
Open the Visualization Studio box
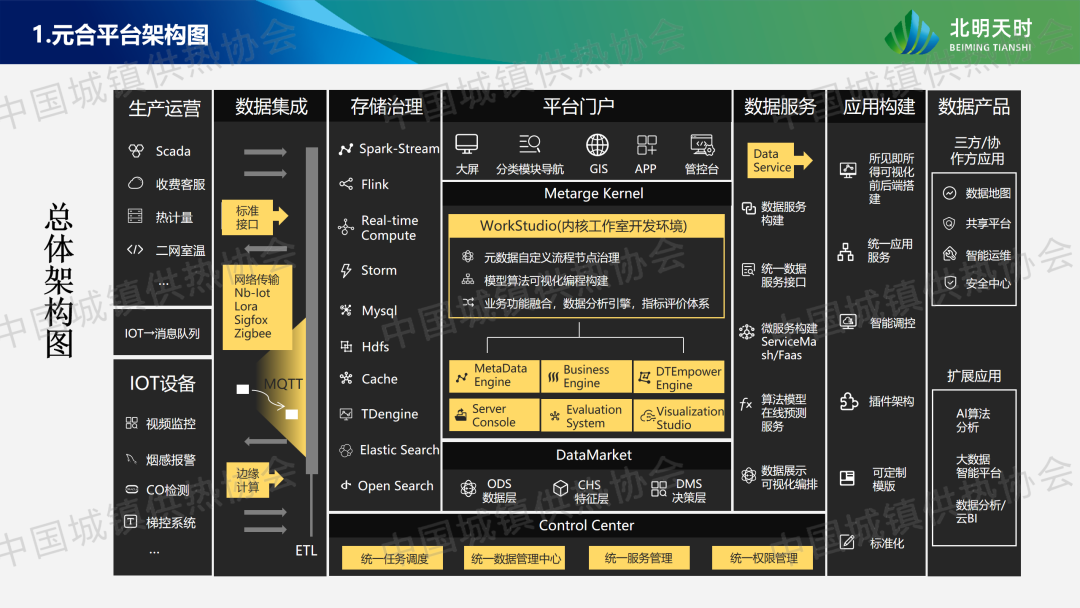click(x=679, y=417)
